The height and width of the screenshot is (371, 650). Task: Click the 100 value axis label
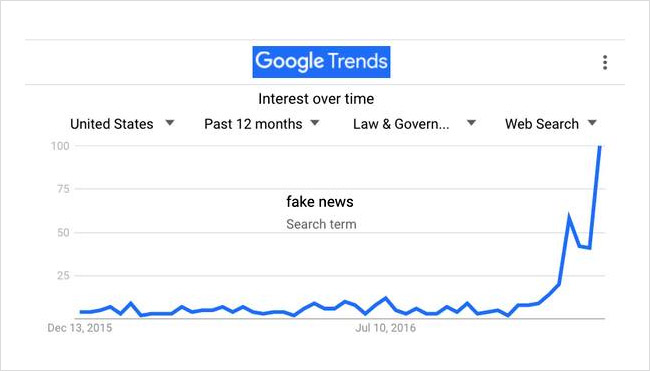coord(60,146)
